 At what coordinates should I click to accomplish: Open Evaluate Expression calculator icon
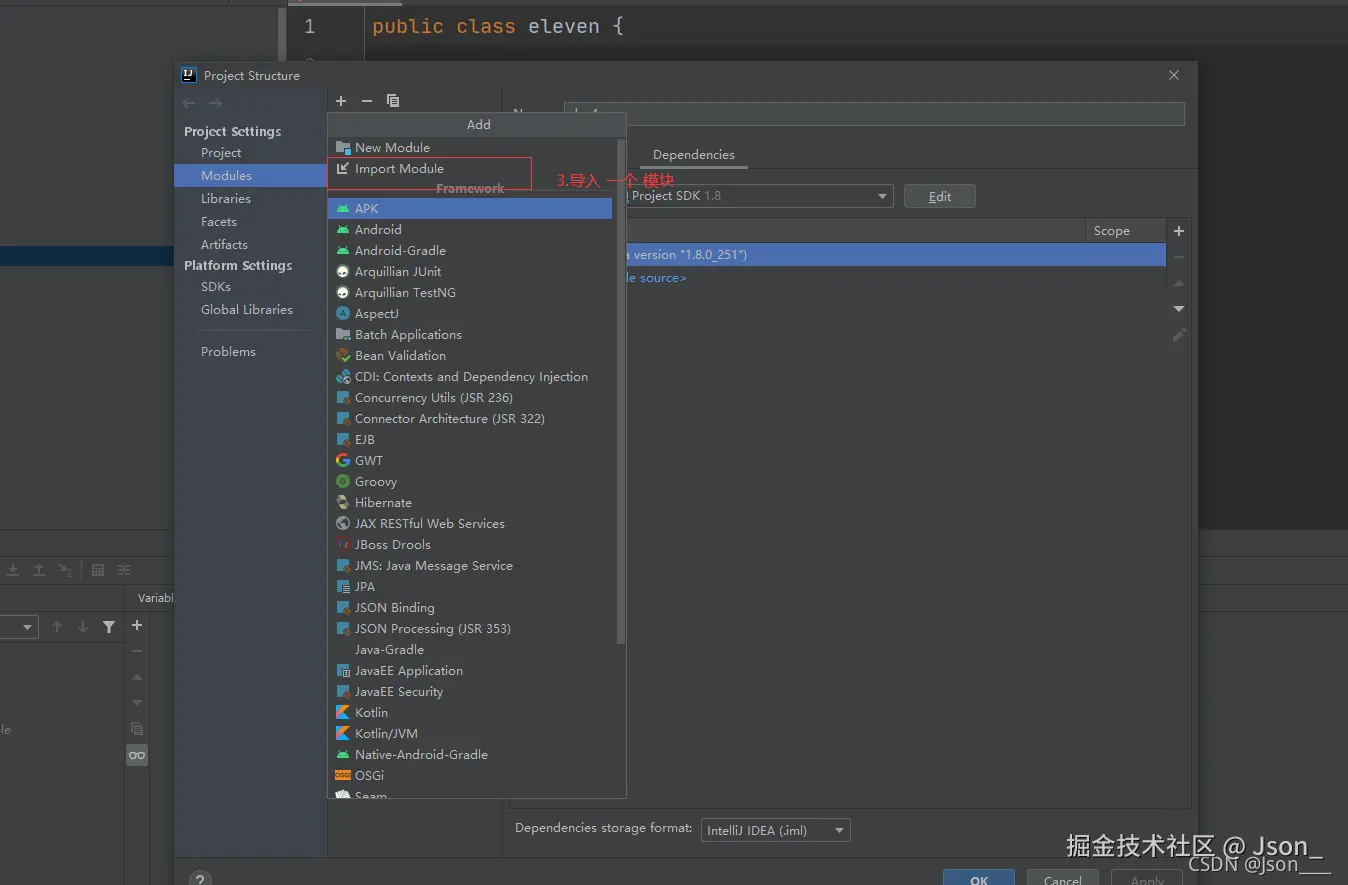pyautogui.click(x=98, y=570)
